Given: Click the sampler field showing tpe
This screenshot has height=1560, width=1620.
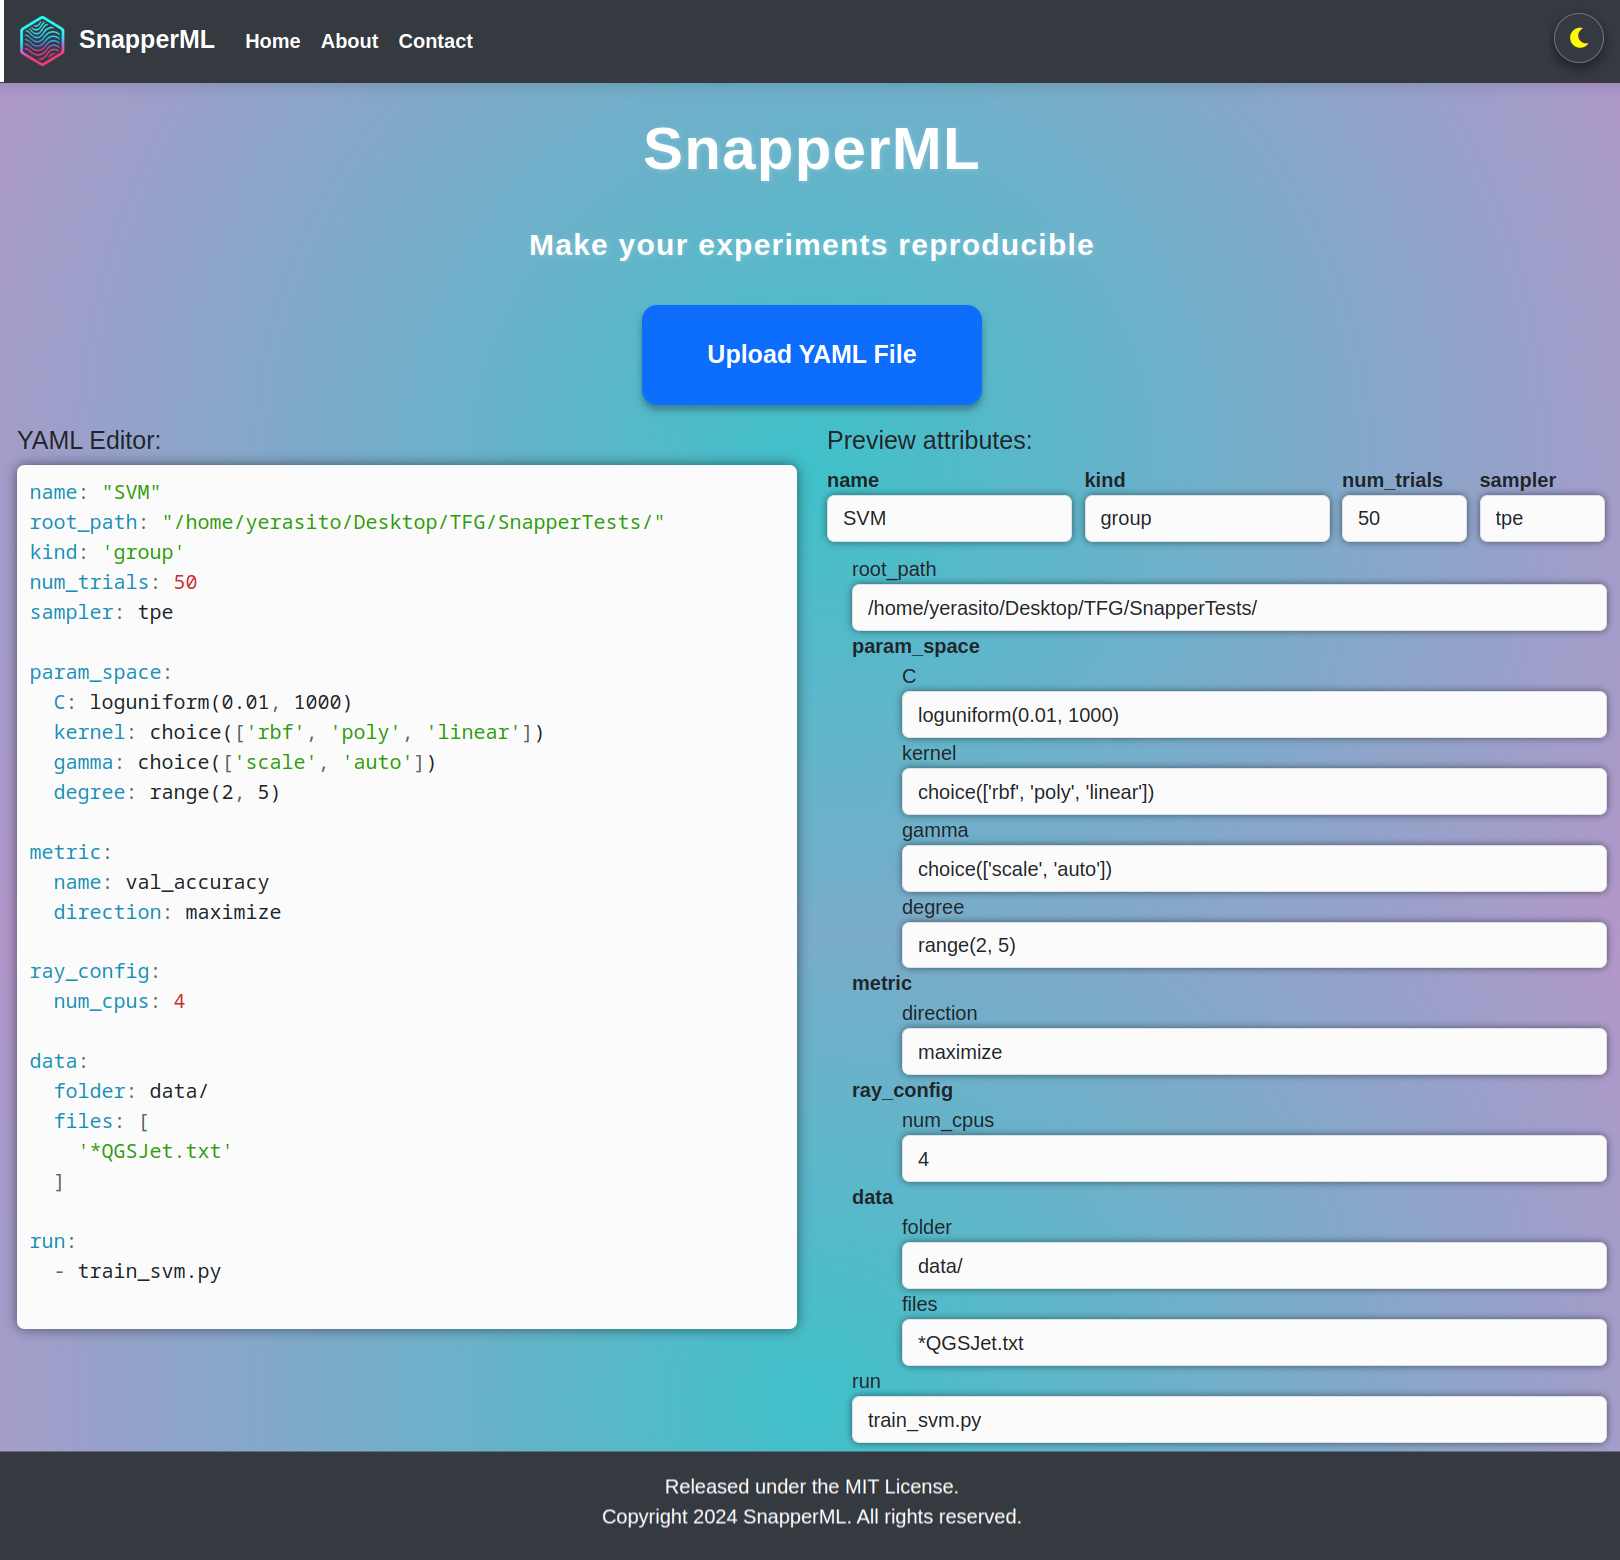Looking at the screenshot, I should [1542, 518].
